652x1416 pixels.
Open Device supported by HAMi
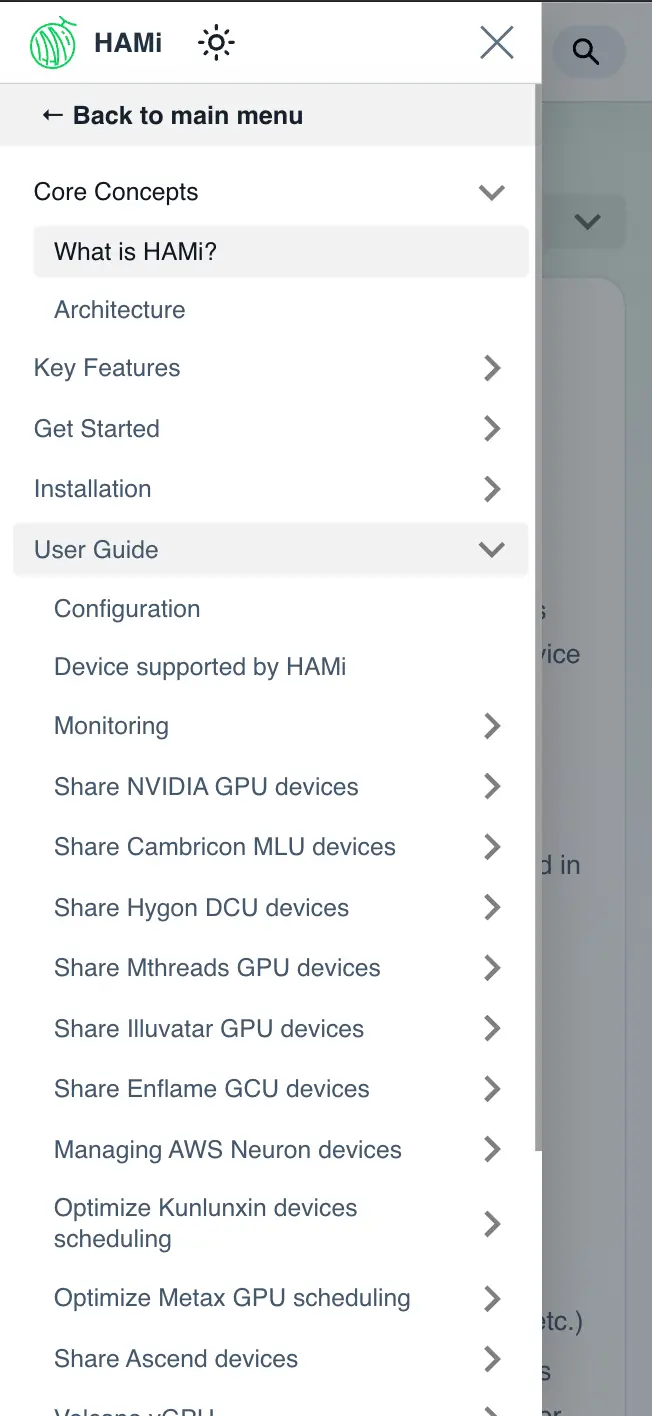(200, 667)
